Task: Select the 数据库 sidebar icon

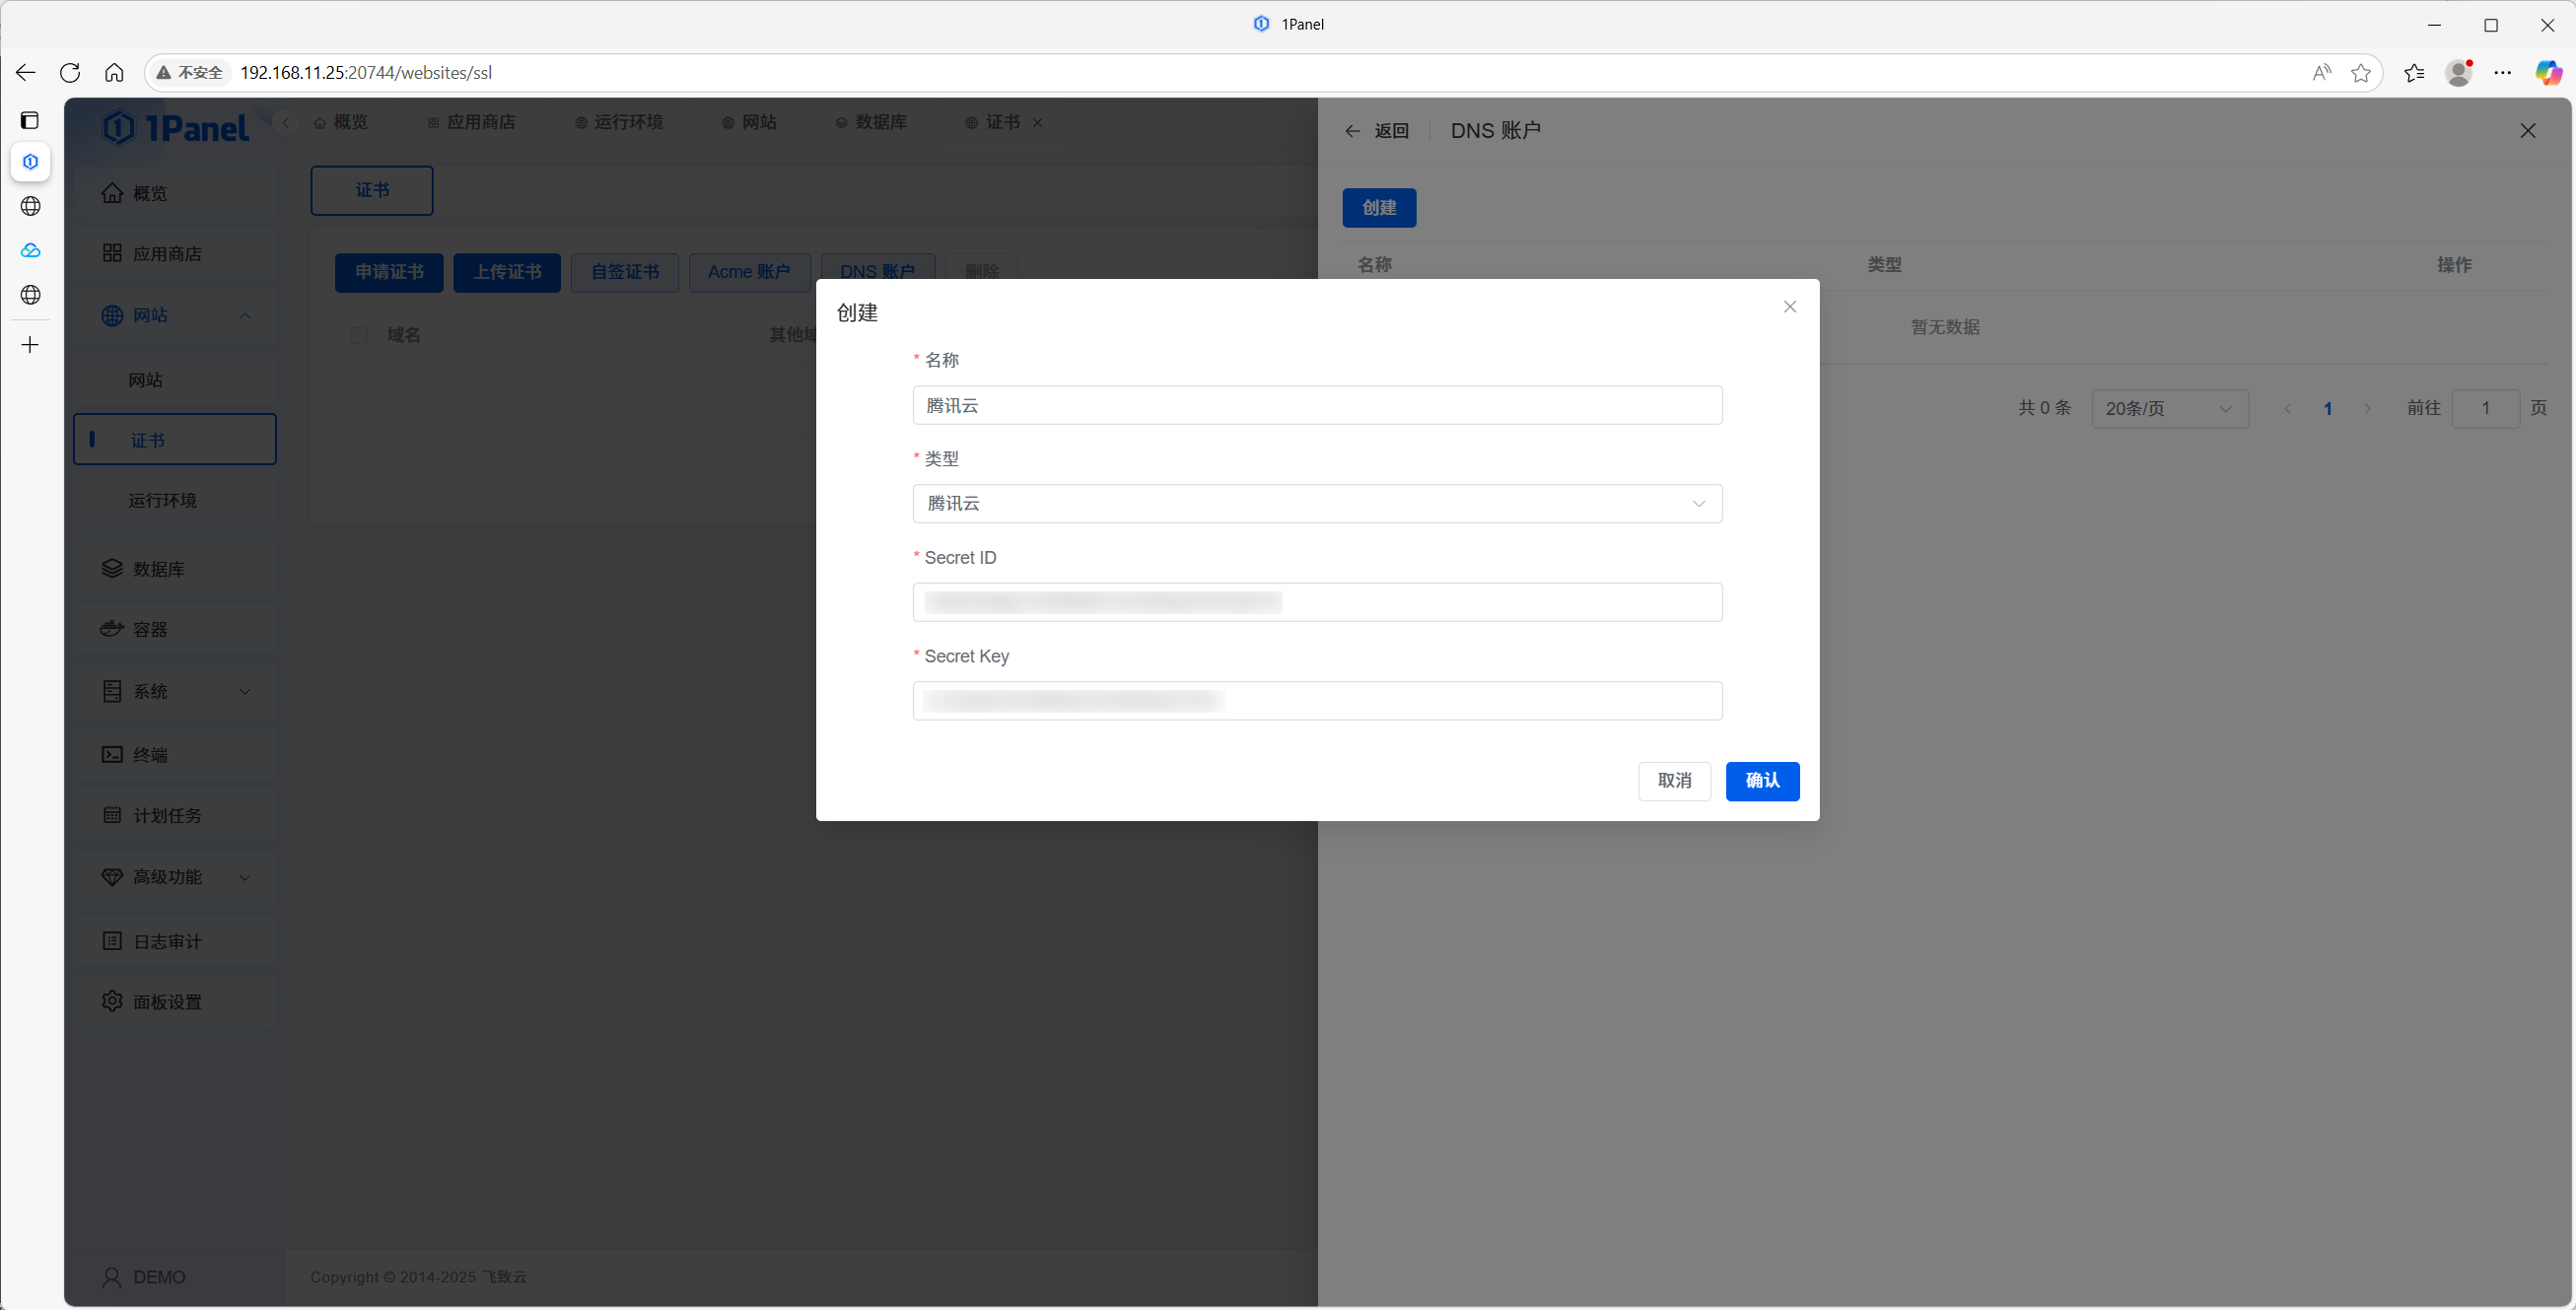Action: click(113, 568)
